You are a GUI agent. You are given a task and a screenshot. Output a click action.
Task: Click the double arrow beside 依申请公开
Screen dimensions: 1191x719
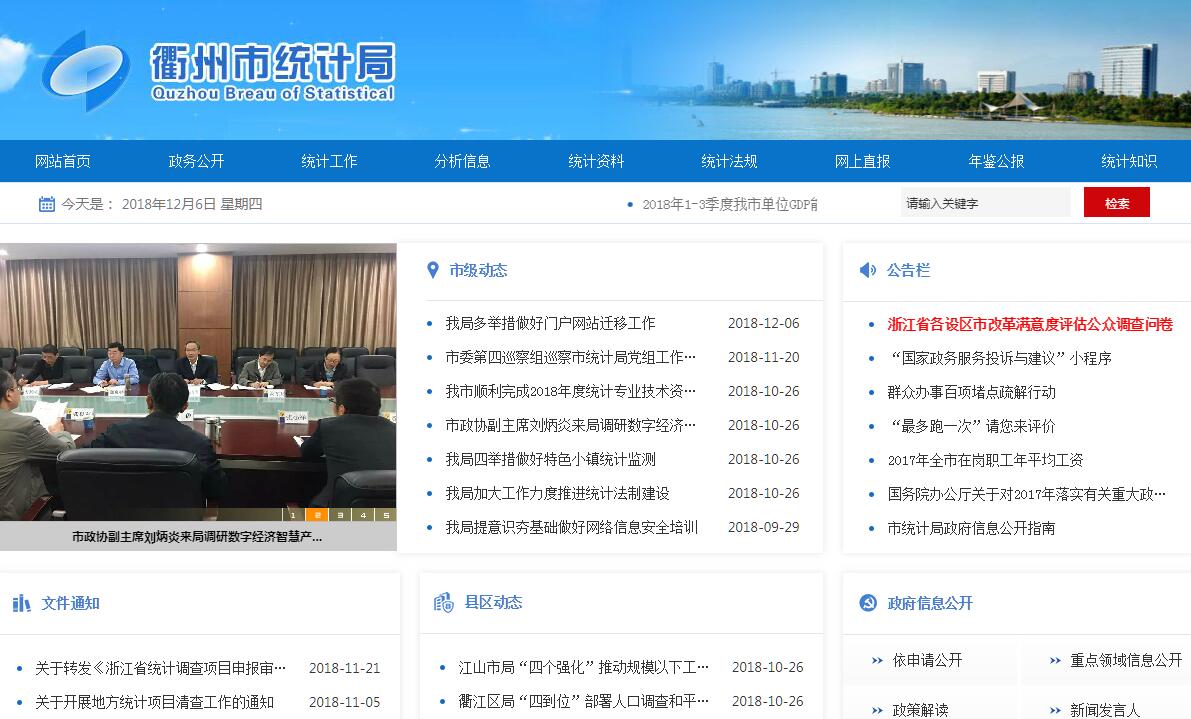pyautogui.click(x=877, y=660)
